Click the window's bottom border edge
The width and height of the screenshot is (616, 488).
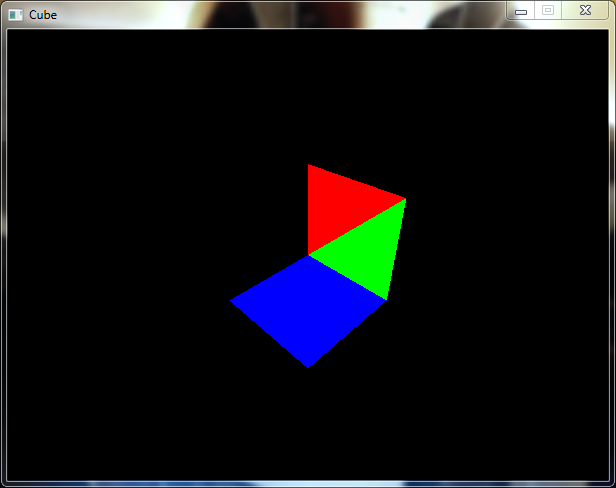point(308,484)
